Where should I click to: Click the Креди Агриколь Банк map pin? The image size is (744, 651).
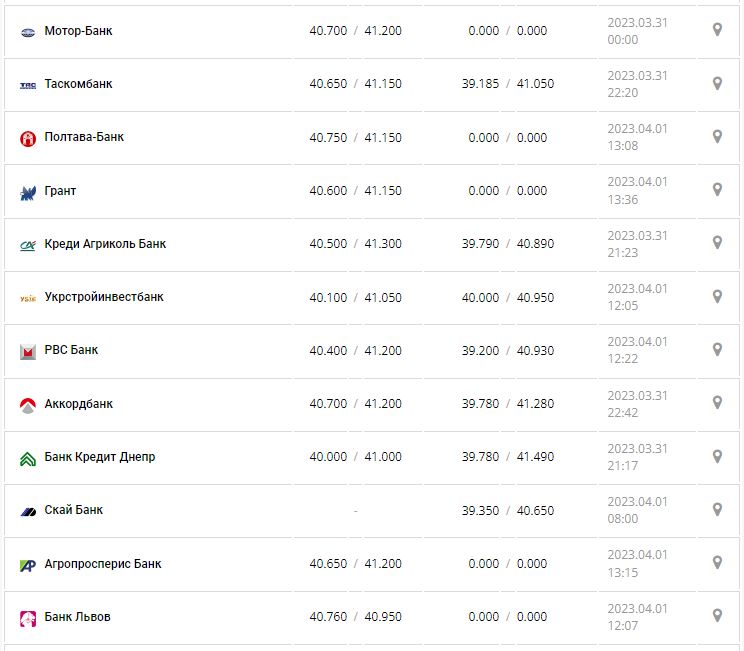[x=717, y=243]
